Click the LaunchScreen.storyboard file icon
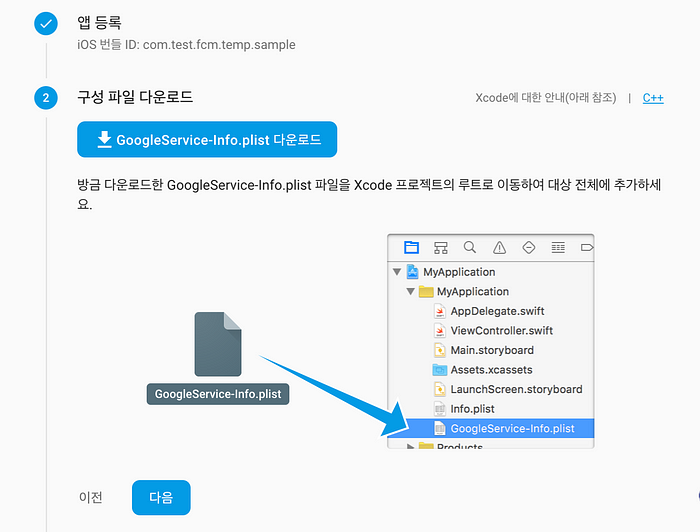 point(440,390)
